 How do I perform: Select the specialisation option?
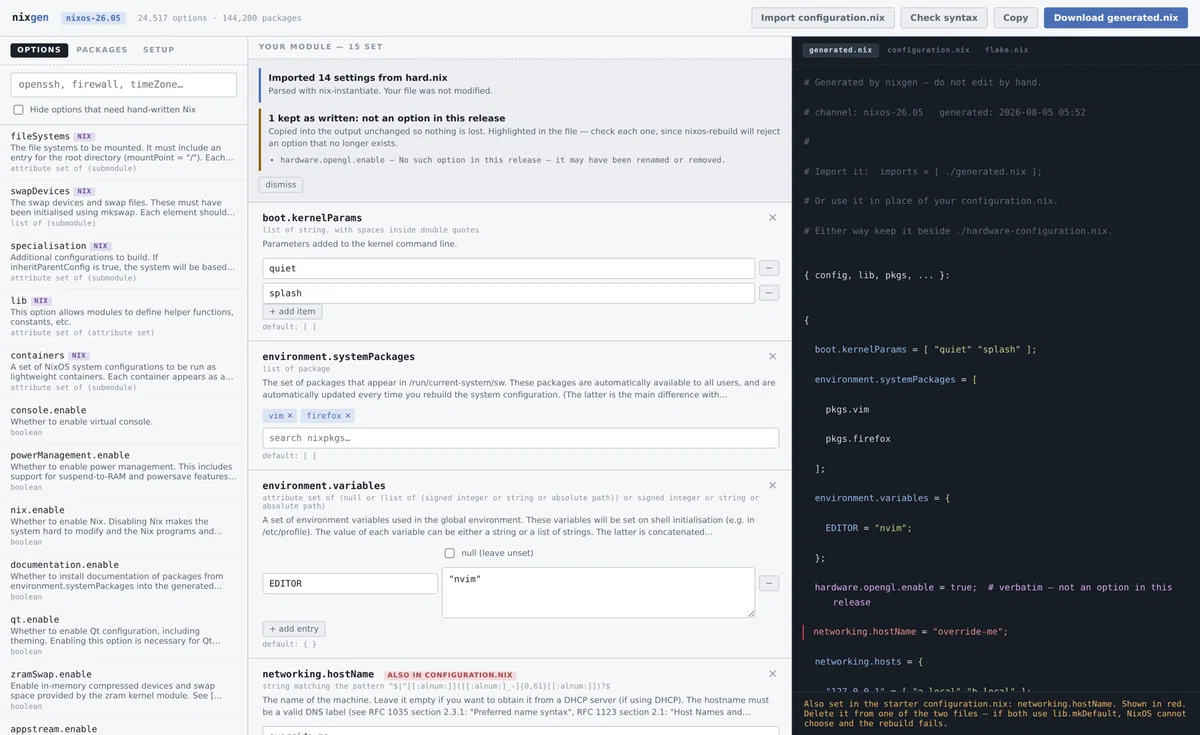[x=124, y=262]
